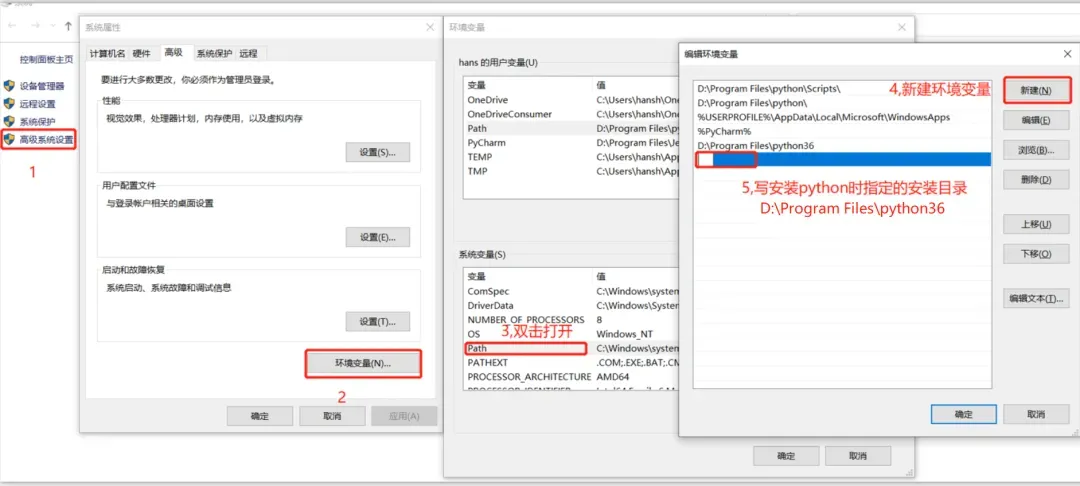This screenshot has height=486, width=1080.
Task: Switch to 计算机名 tab
Action: coord(107,53)
